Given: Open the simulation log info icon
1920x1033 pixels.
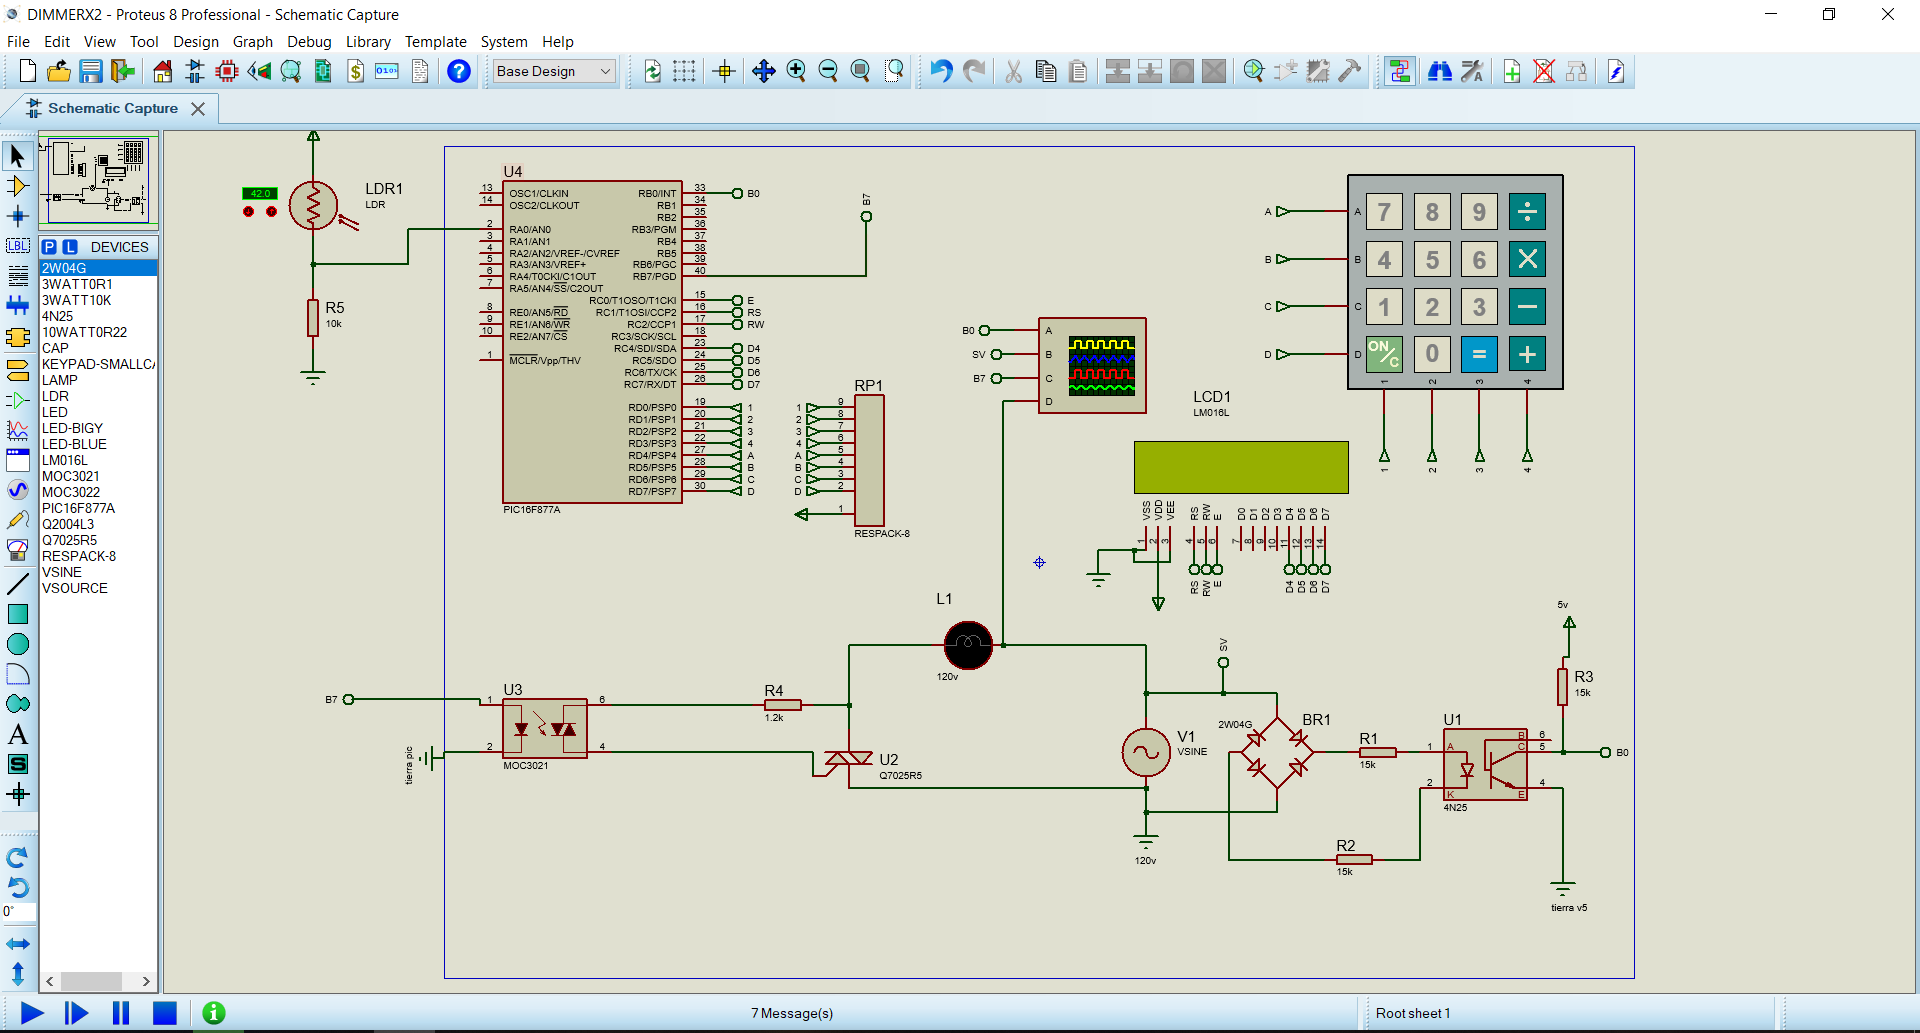Looking at the screenshot, I should tap(214, 1013).
